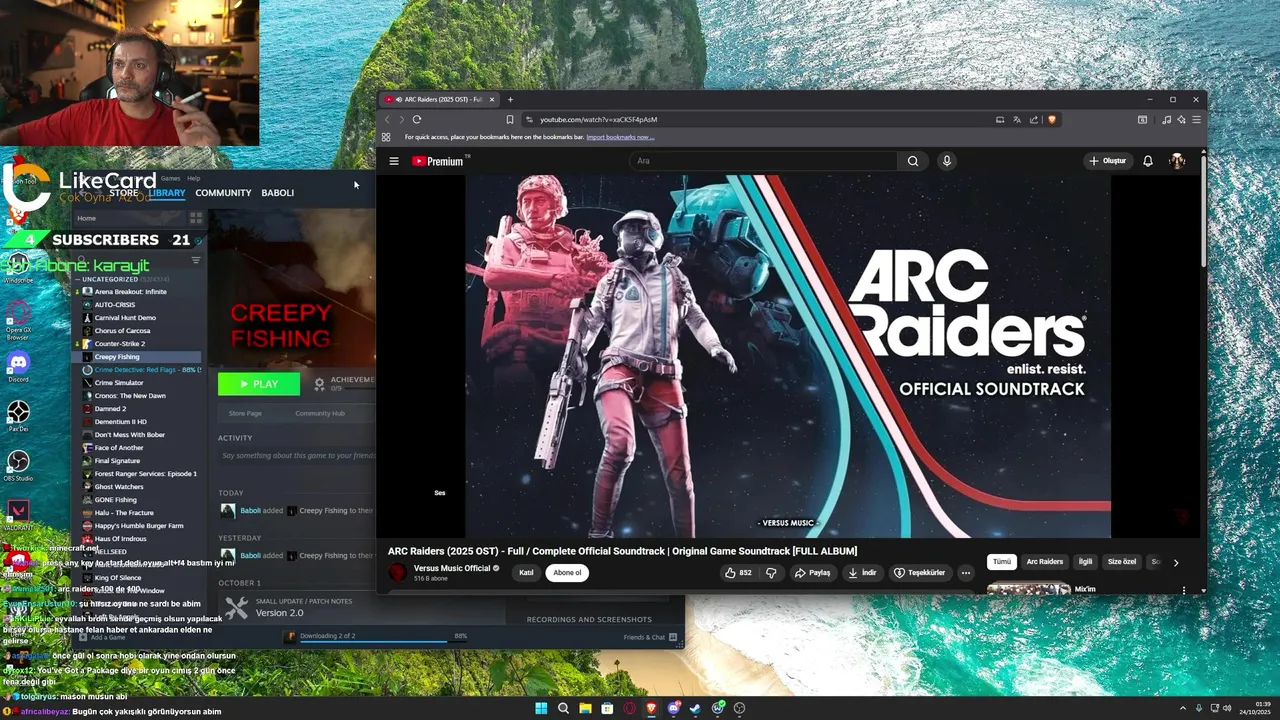Click the Abone ol subscribe button
The width and height of the screenshot is (1280, 720).
pos(567,573)
